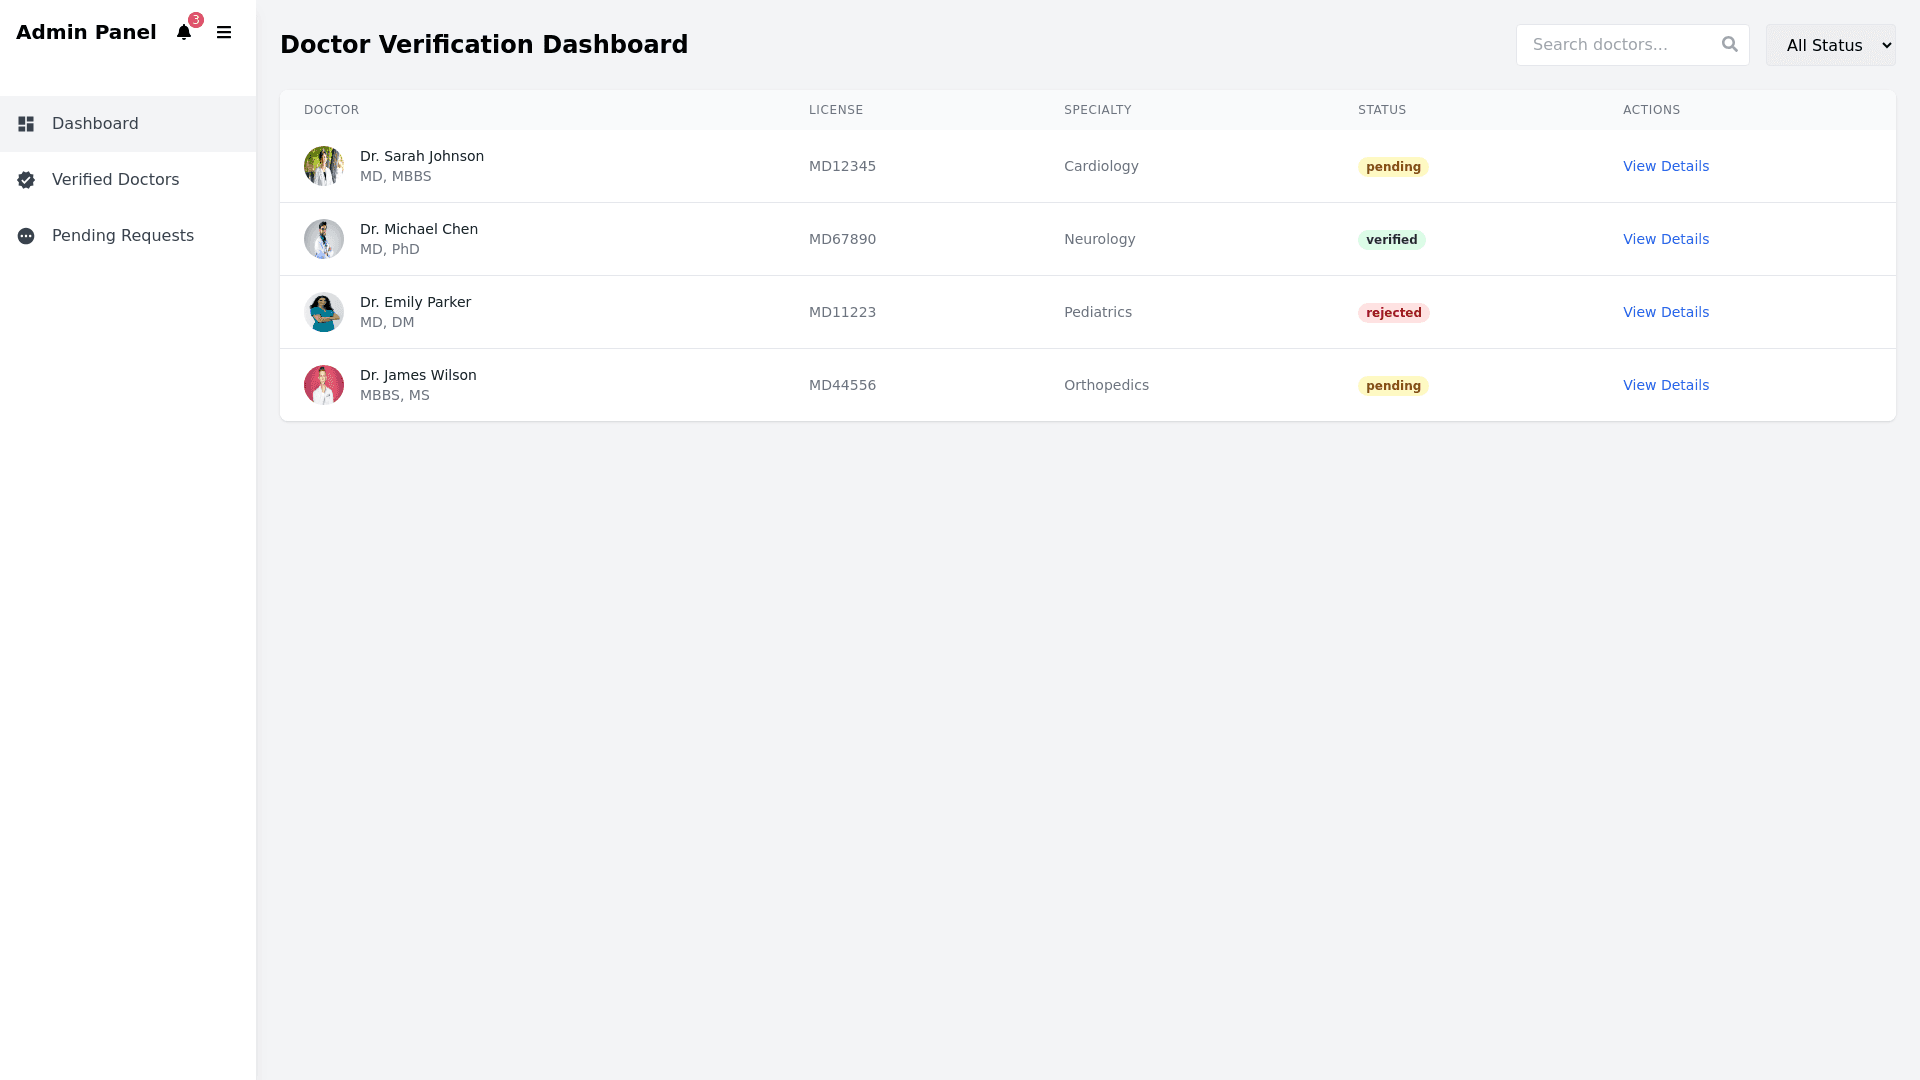
Task: Click the search magnifier icon
Action: 1730,45
